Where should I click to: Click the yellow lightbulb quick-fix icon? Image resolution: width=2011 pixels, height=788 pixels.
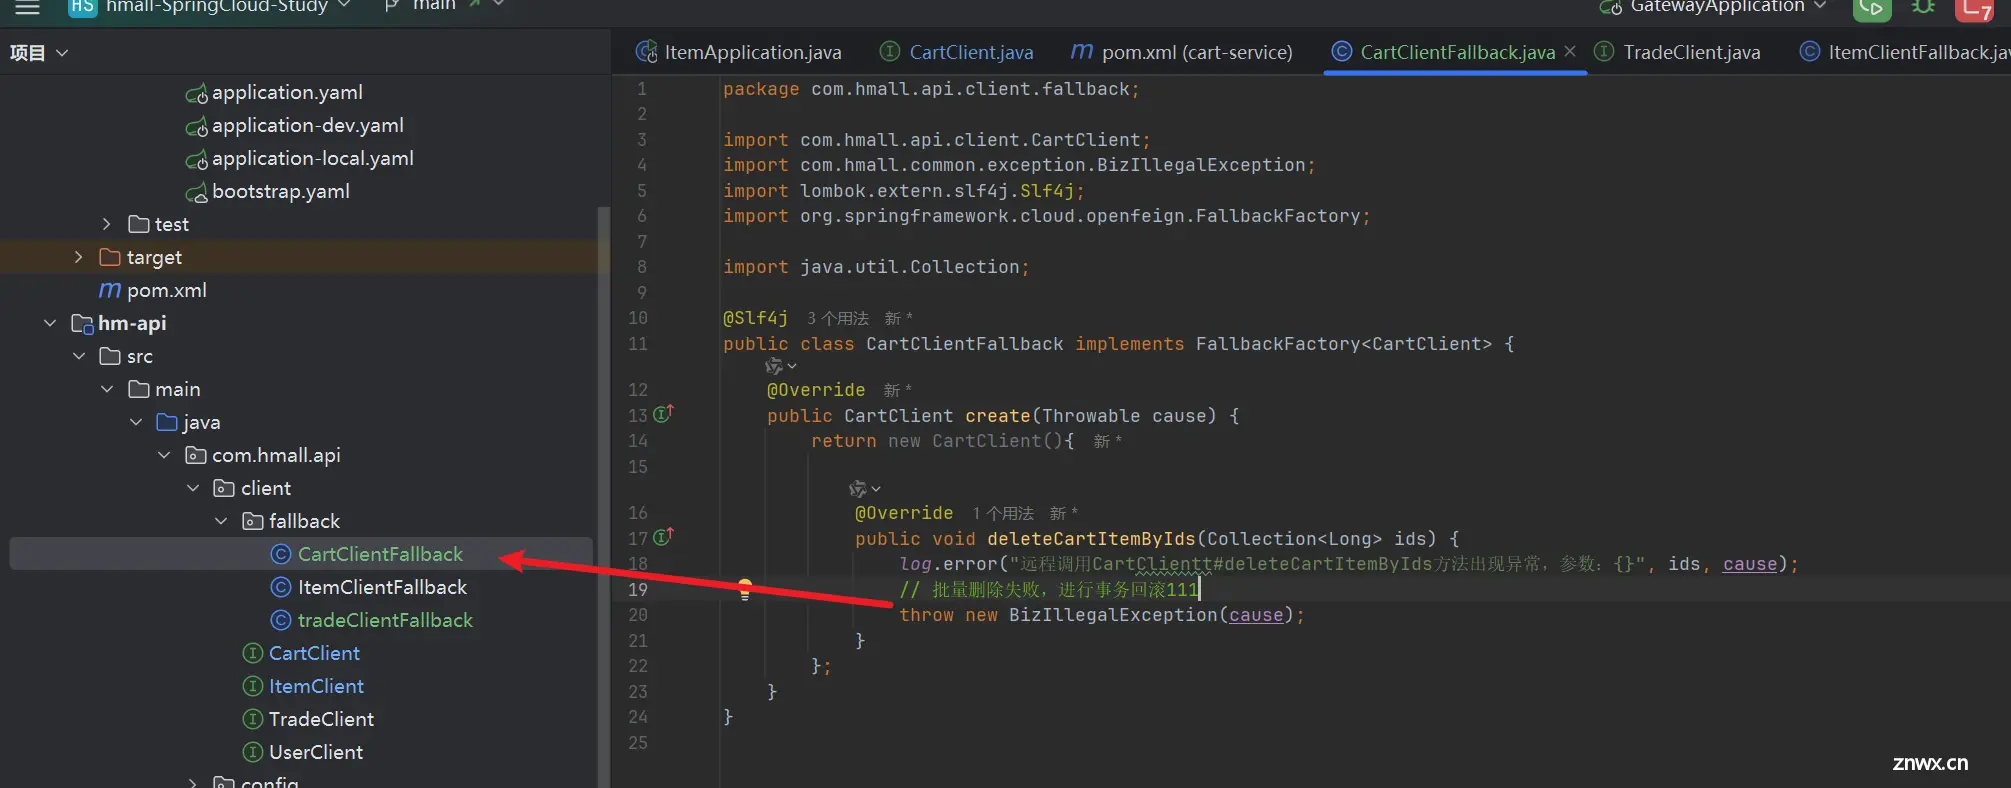point(744,588)
